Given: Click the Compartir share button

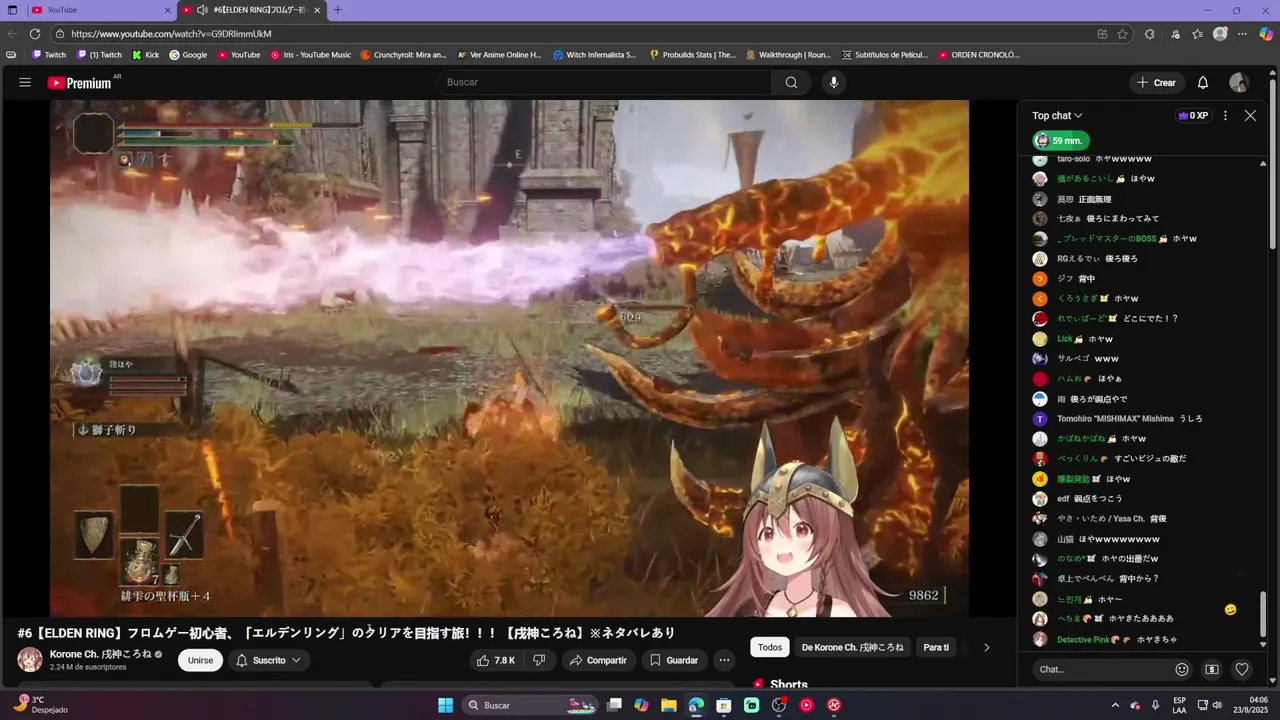Looking at the screenshot, I should [x=598, y=660].
